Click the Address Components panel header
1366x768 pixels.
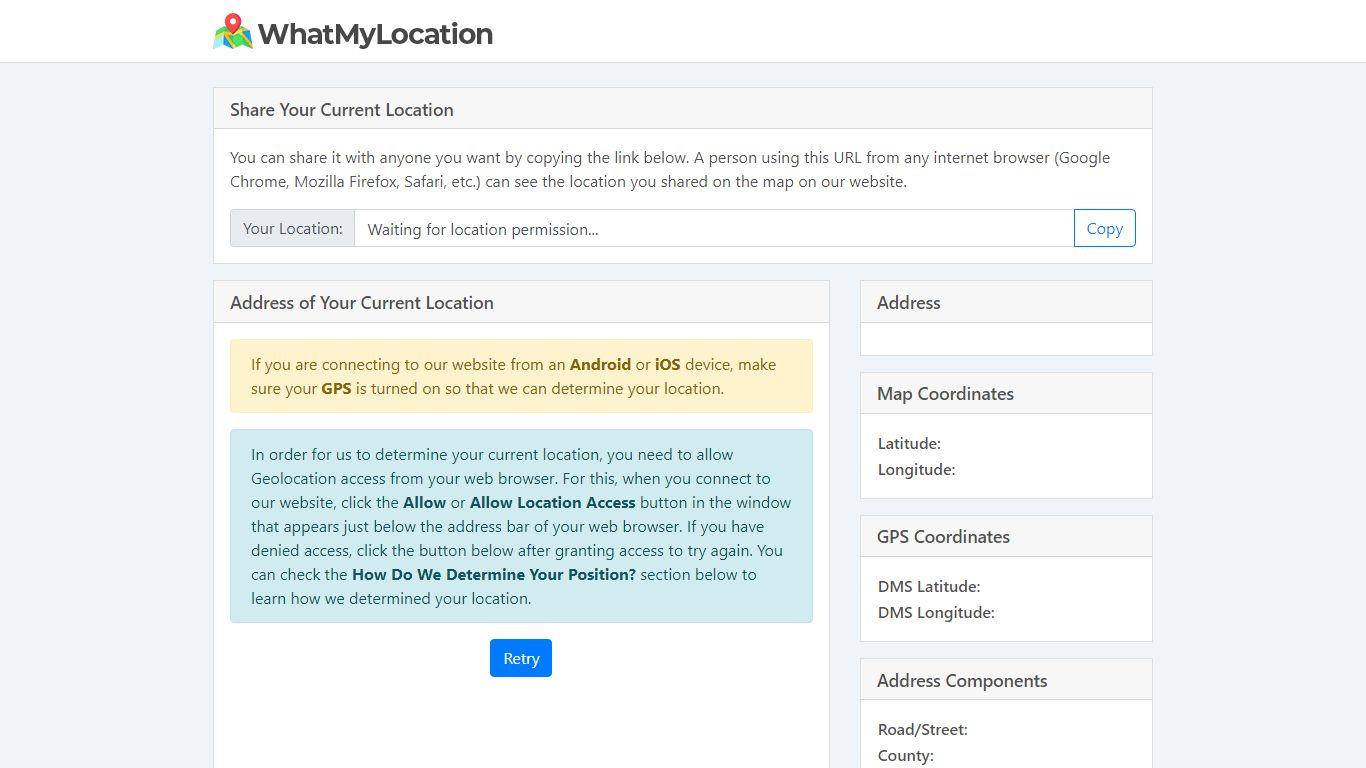[x=1006, y=680]
